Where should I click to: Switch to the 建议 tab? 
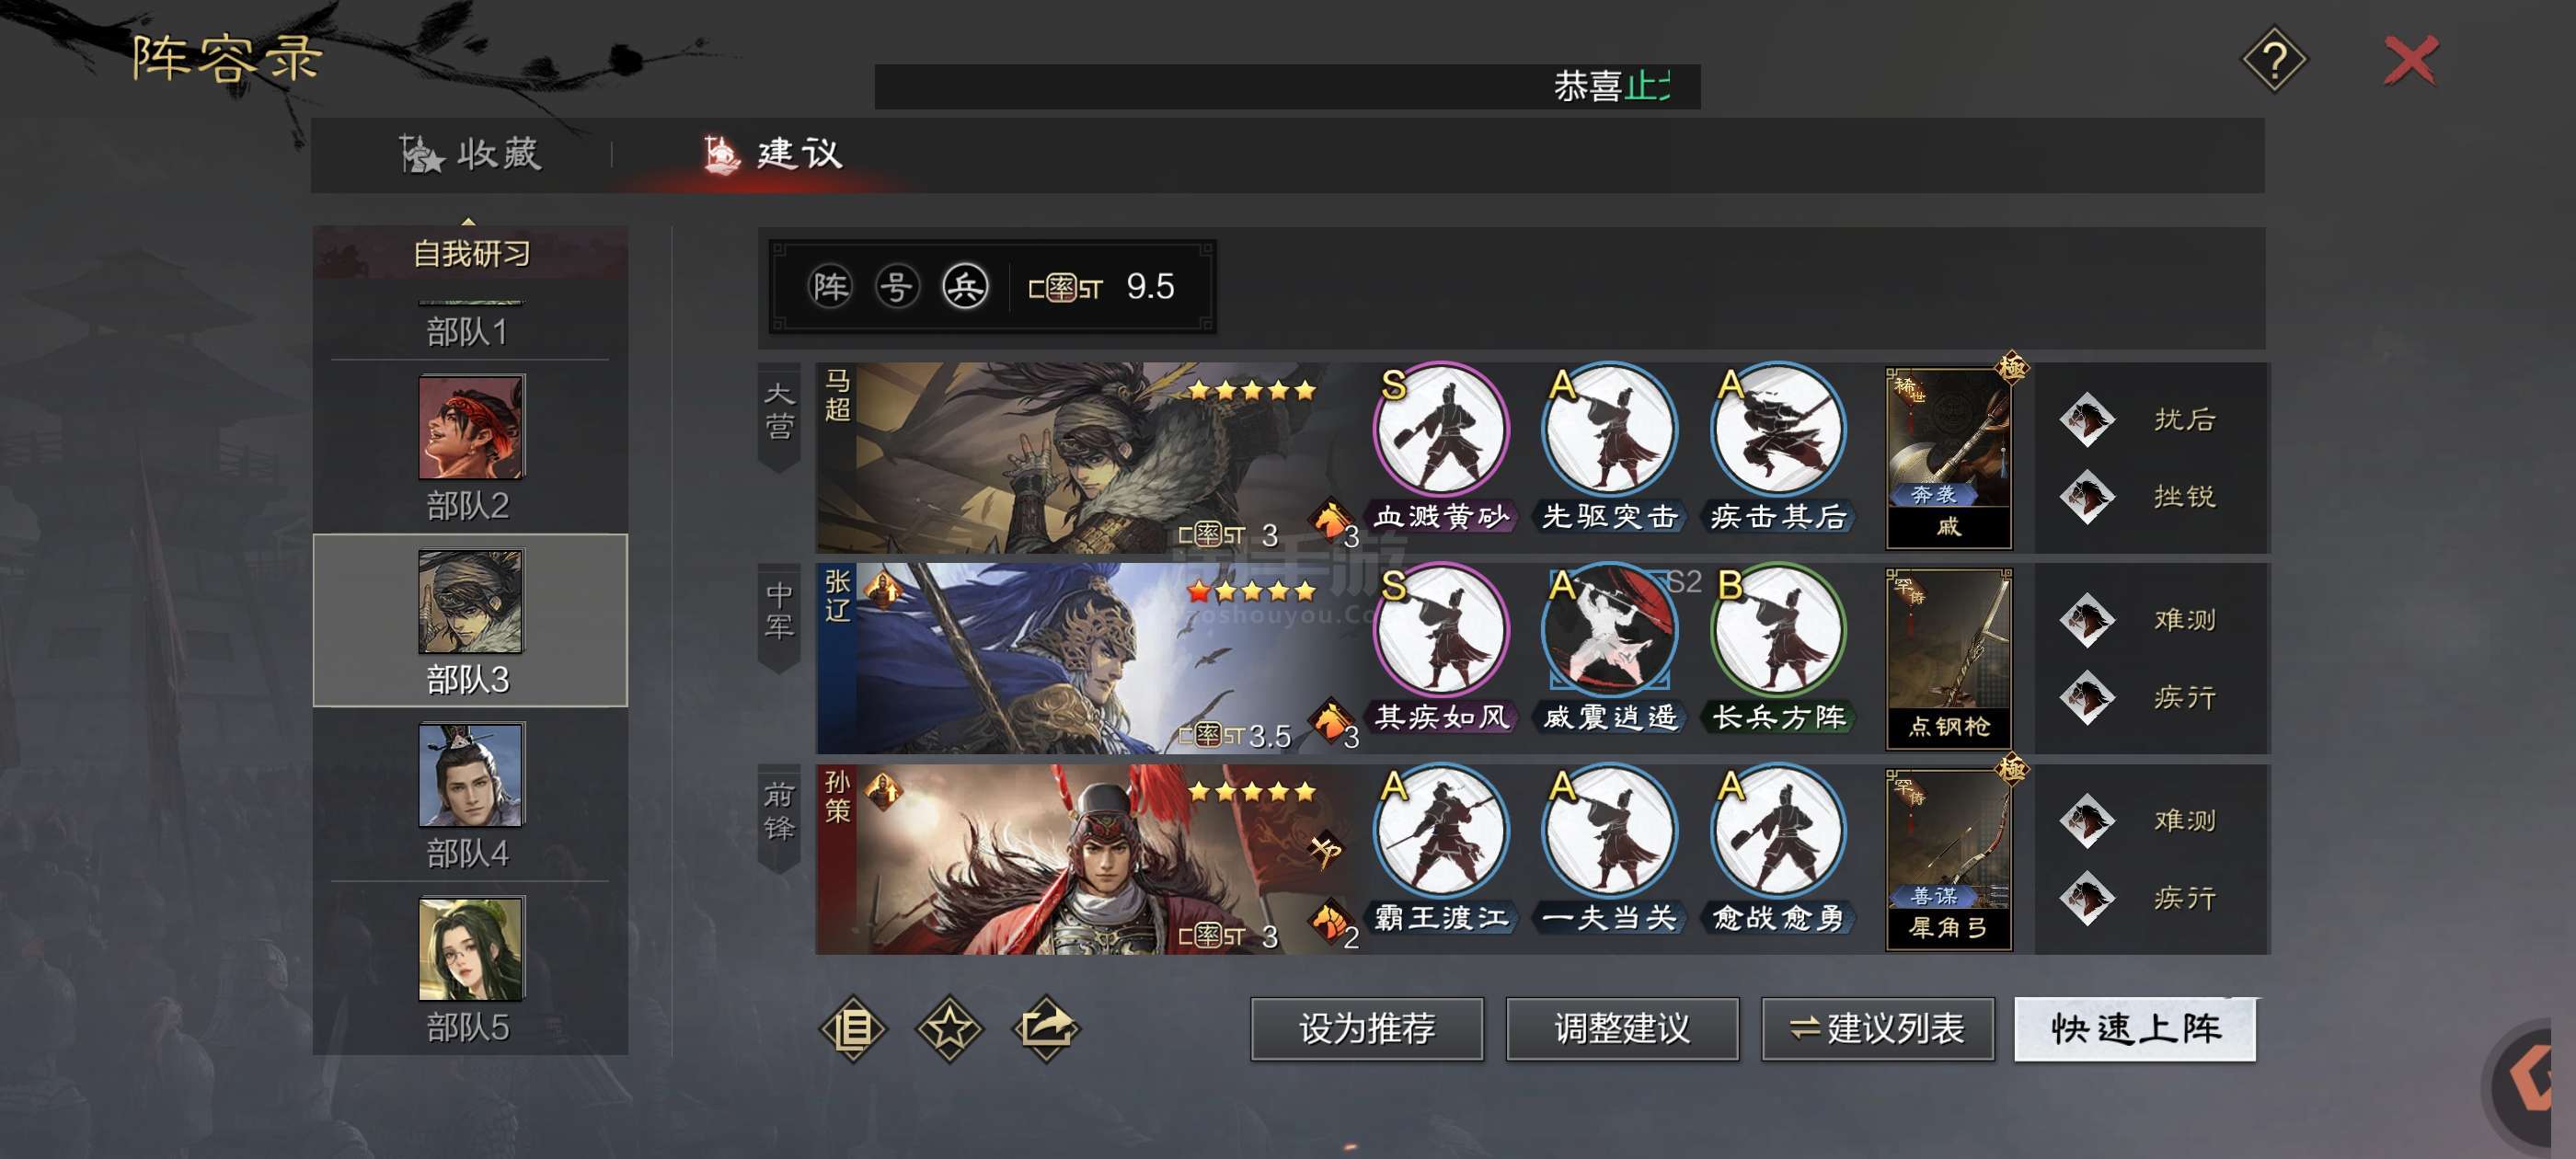click(773, 154)
